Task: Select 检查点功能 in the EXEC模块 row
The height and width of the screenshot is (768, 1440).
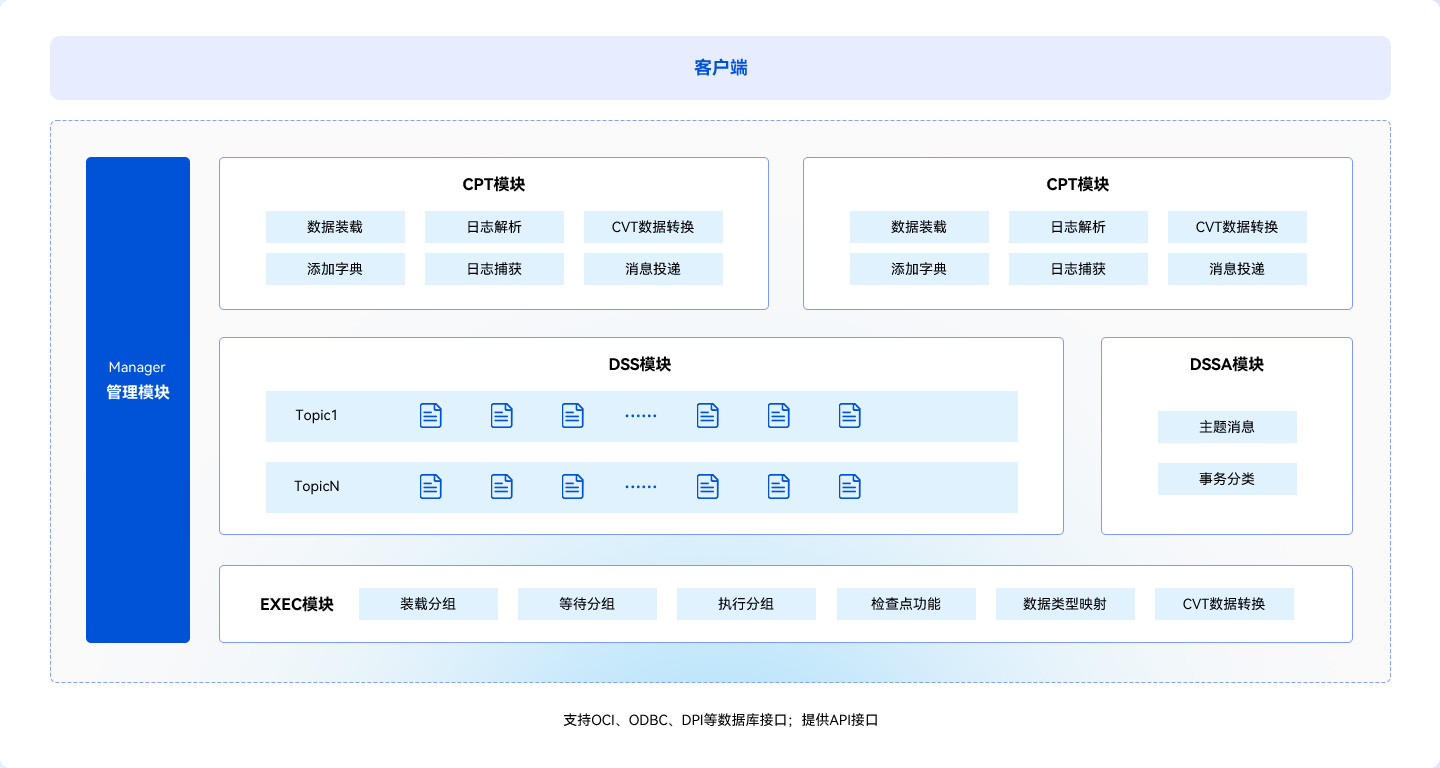Action: (x=906, y=604)
